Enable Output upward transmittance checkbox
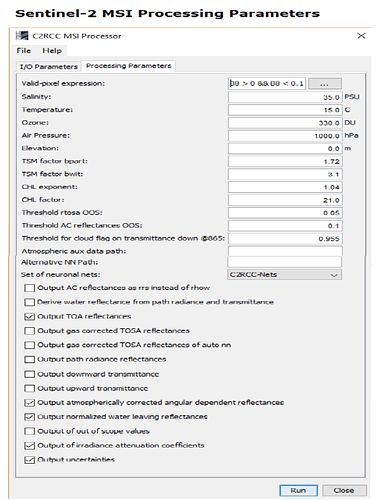Screen dimensions: 389x500 (29, 388)
